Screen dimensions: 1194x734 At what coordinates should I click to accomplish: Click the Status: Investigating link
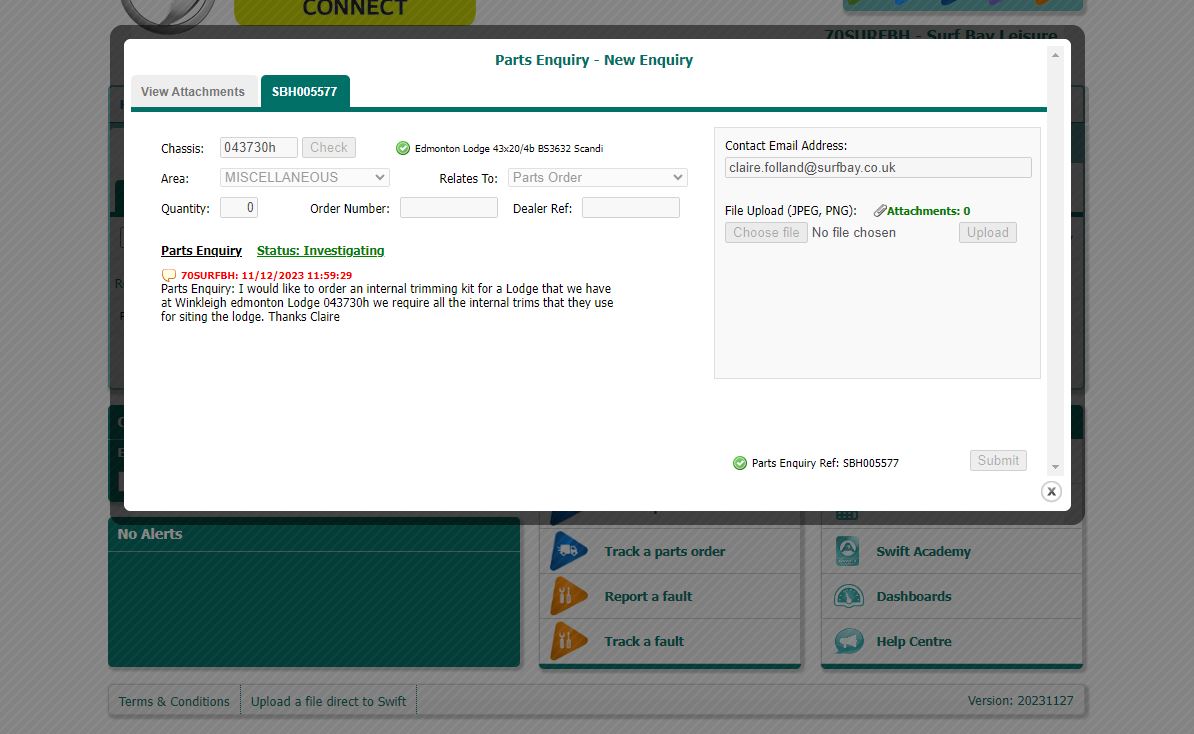click(321, 251)
